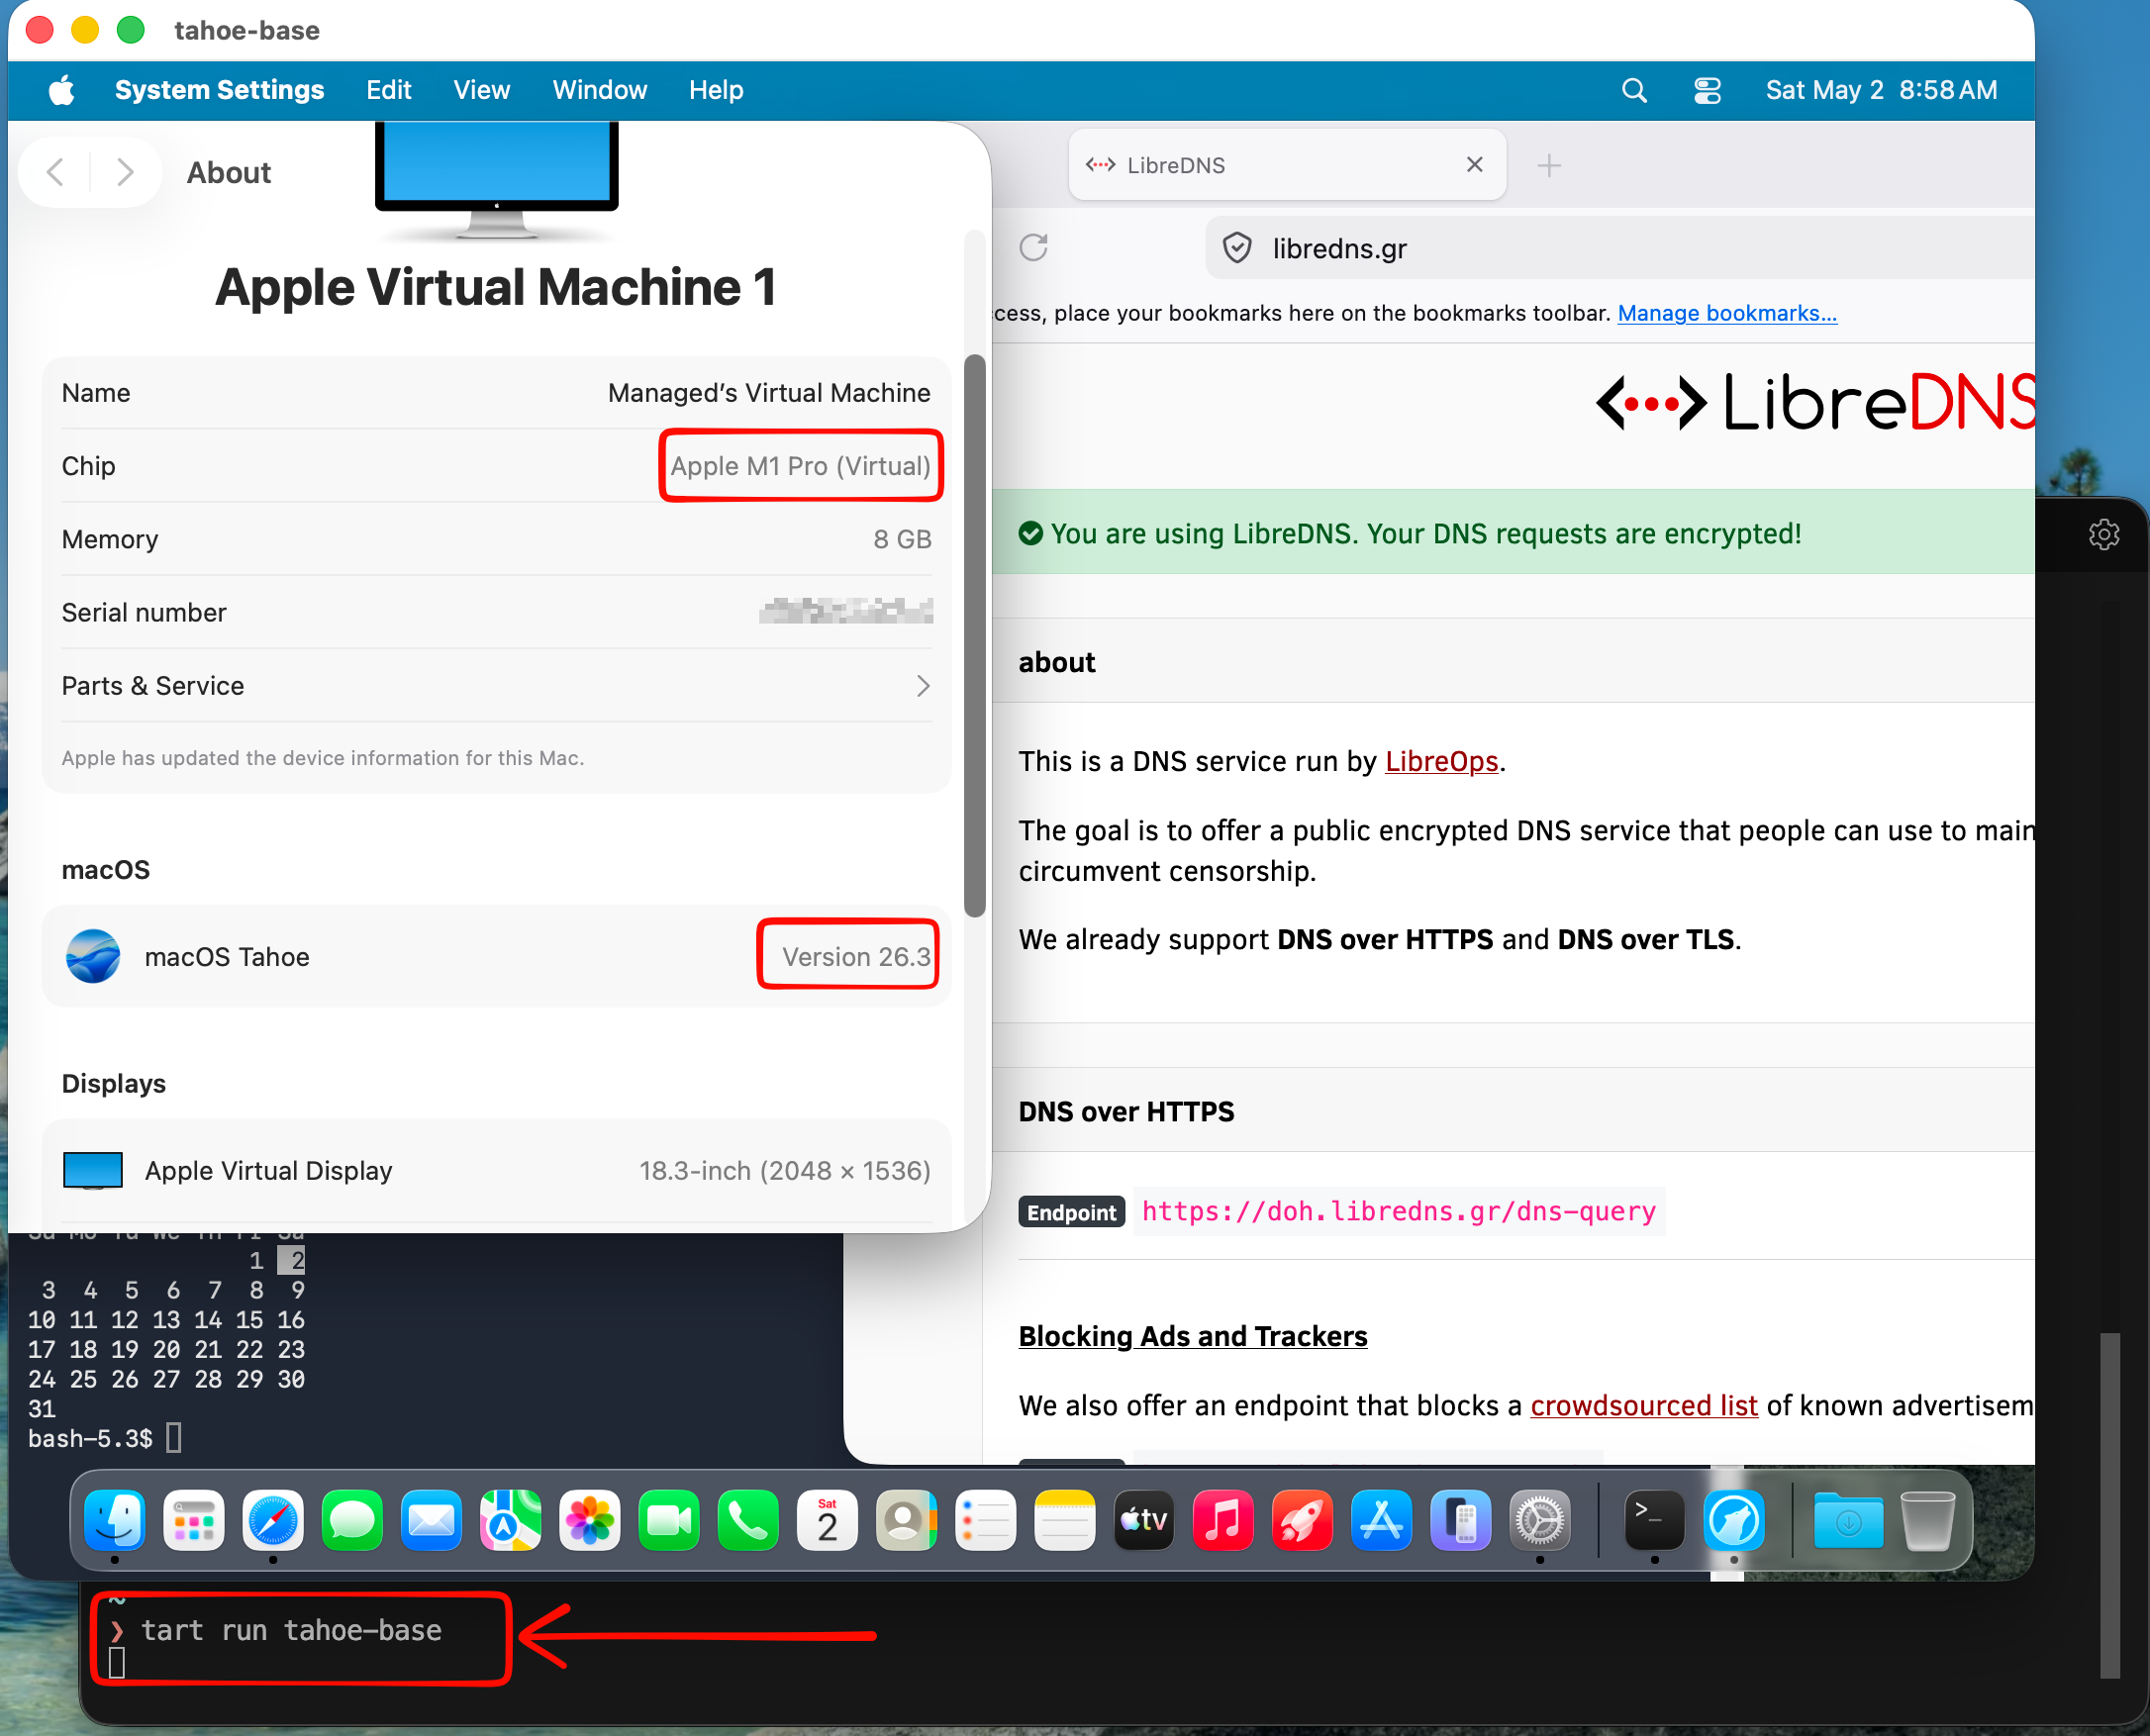Open Messages in the Dock

(x=352, y=1521)
